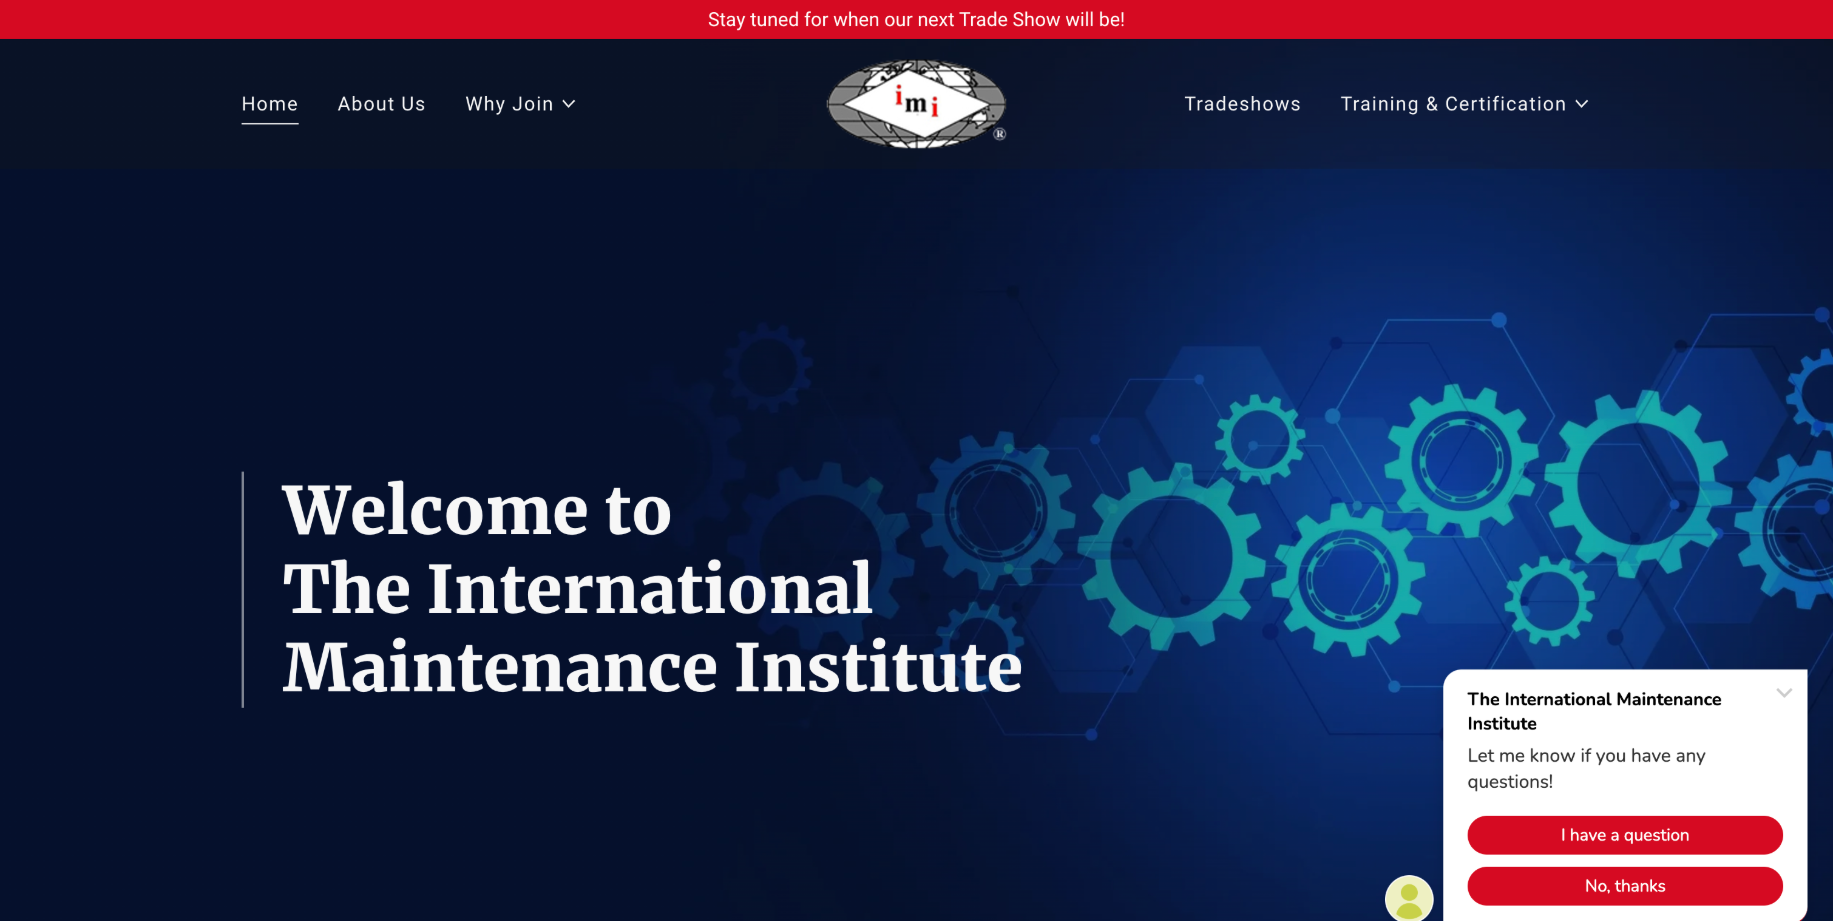The height and width of the screenshot is (921, 1833).
Task: Navigate to the Tradeshows page
Action: [1242, 104]
